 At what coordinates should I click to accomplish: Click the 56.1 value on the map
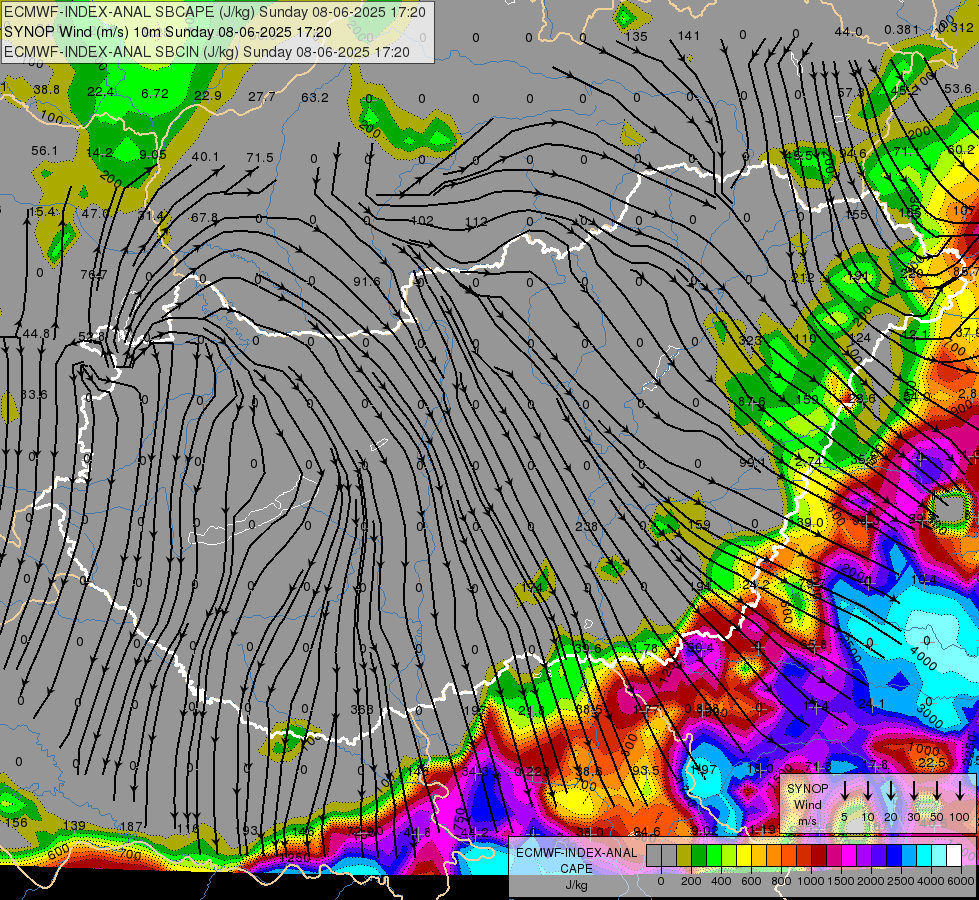44,151
